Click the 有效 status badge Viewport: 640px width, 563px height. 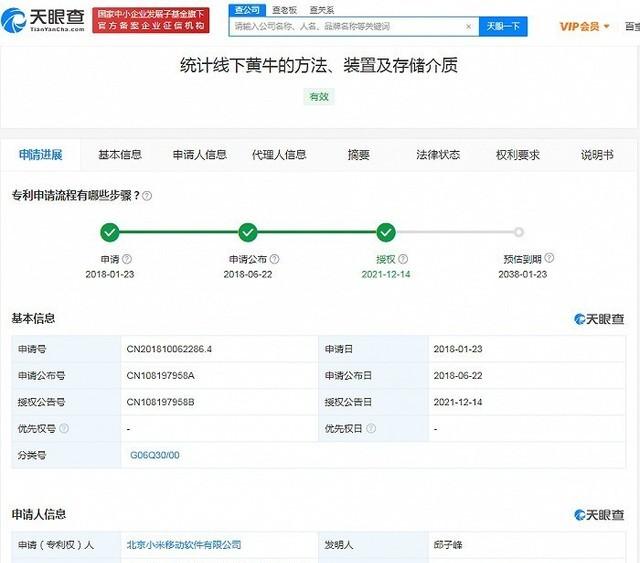point(319,97)
